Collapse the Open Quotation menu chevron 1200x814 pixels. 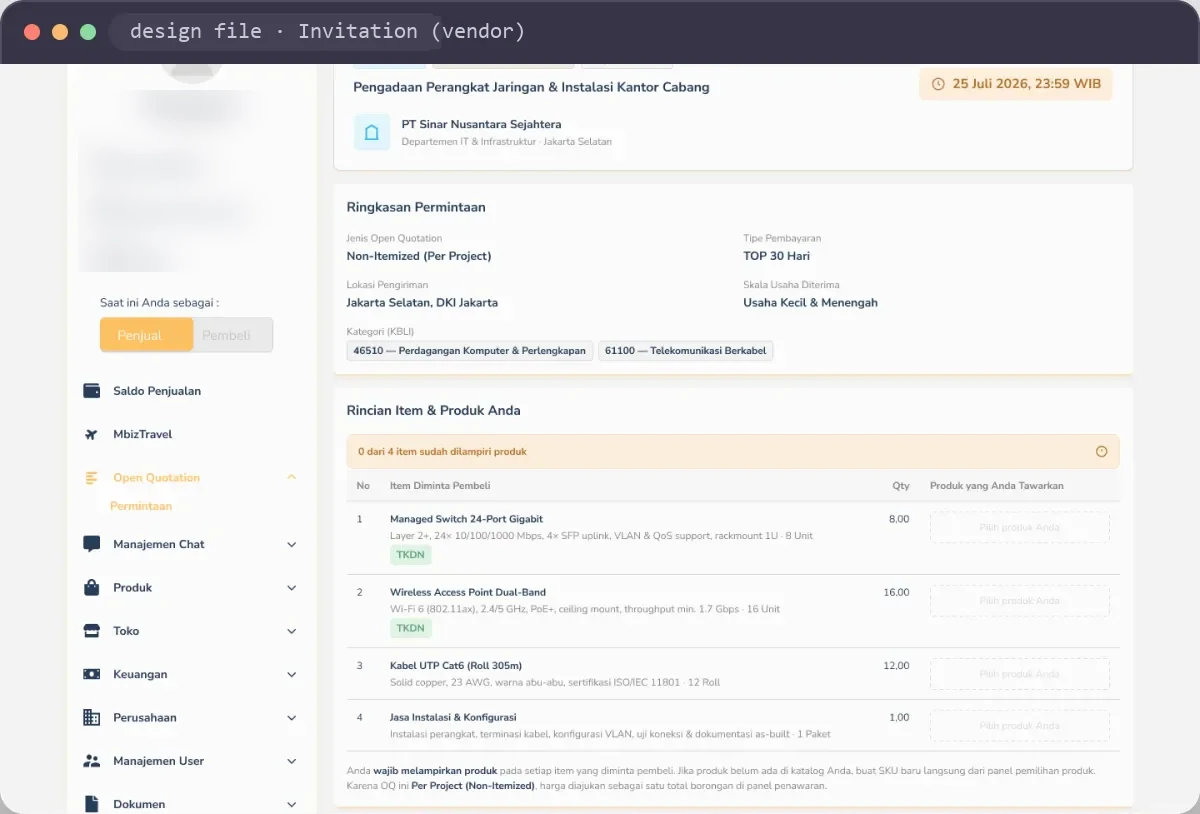(x=292, y=477)
